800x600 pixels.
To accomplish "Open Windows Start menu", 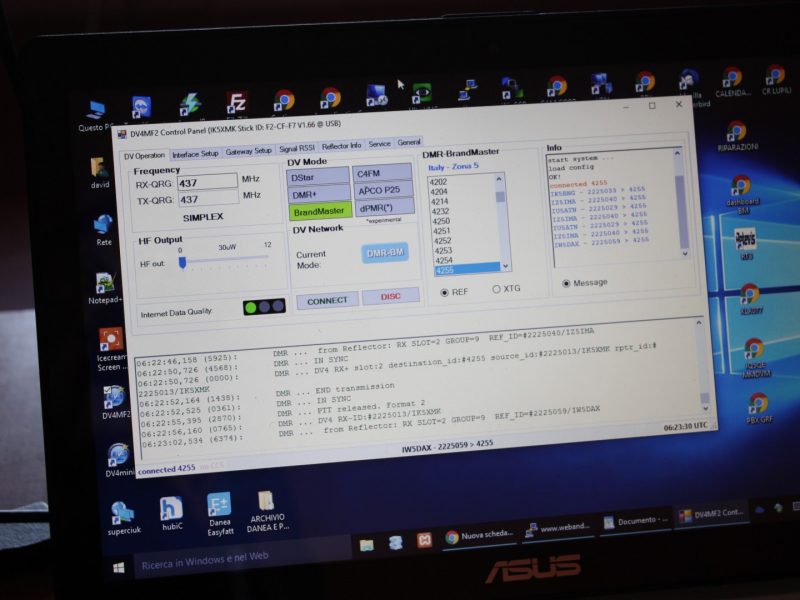I will click(118, 568).
